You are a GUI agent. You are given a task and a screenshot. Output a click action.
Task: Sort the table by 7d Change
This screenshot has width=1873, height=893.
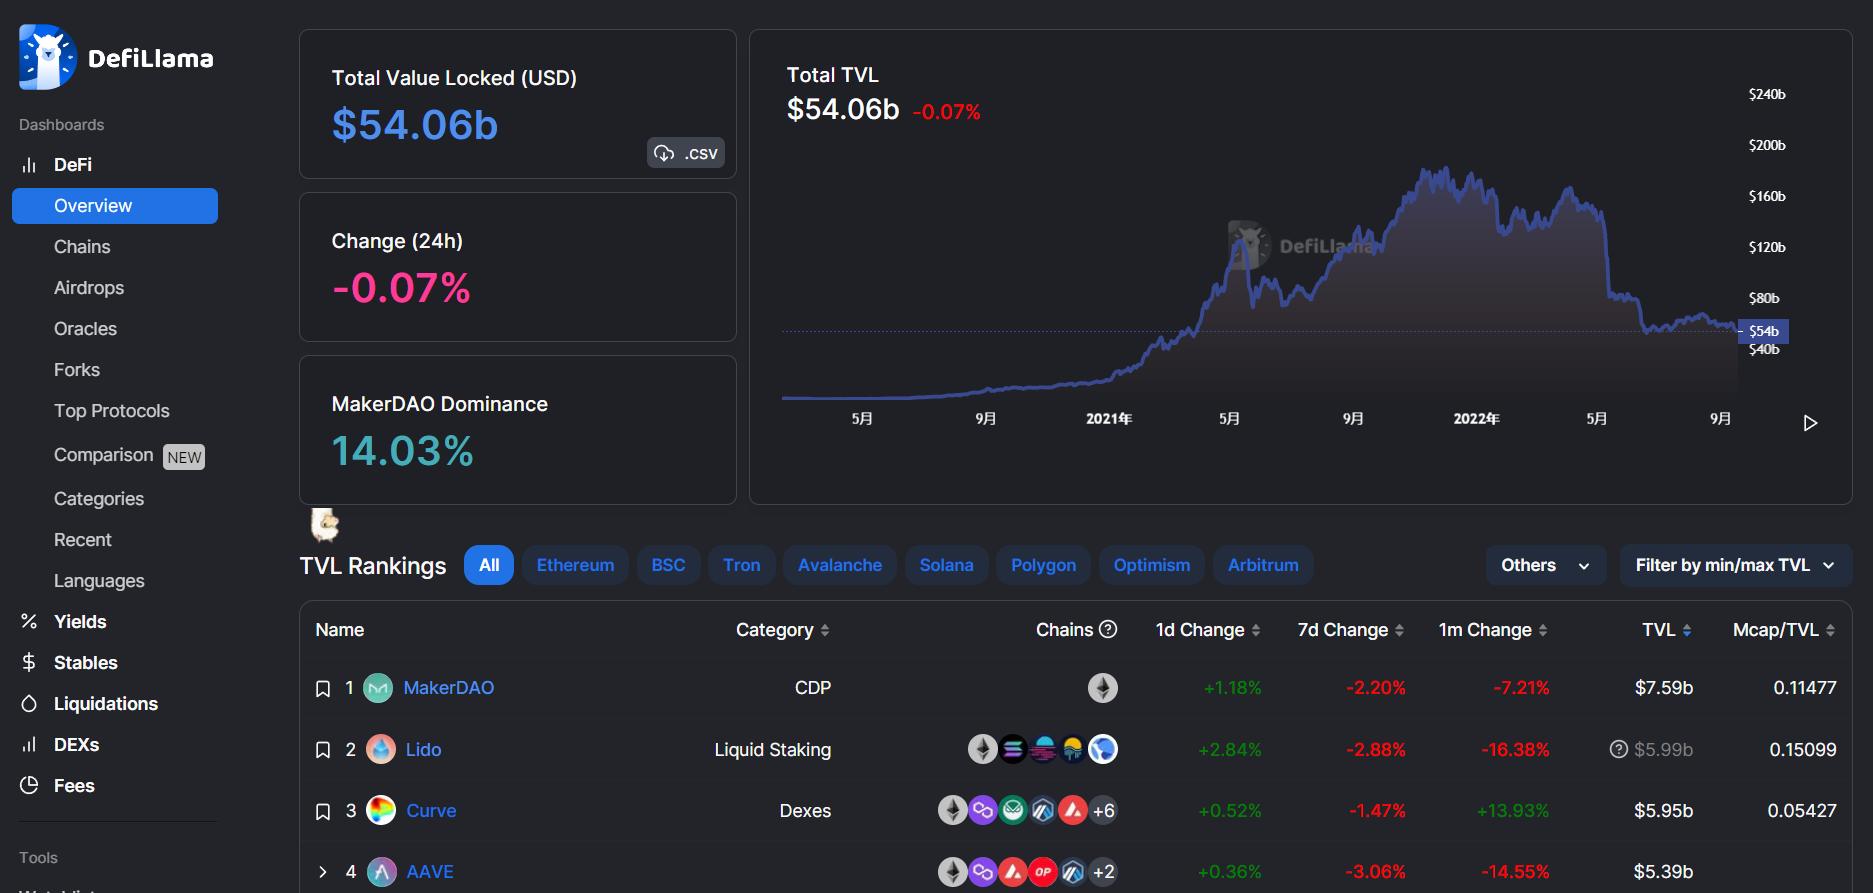click(1351, 630)
